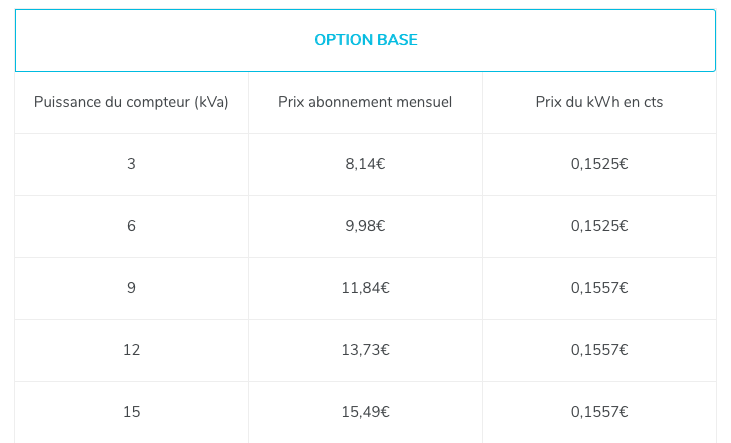
Task: Select the 0,1525€ kWh price for 6 kVa
Action: coord(600,227)
